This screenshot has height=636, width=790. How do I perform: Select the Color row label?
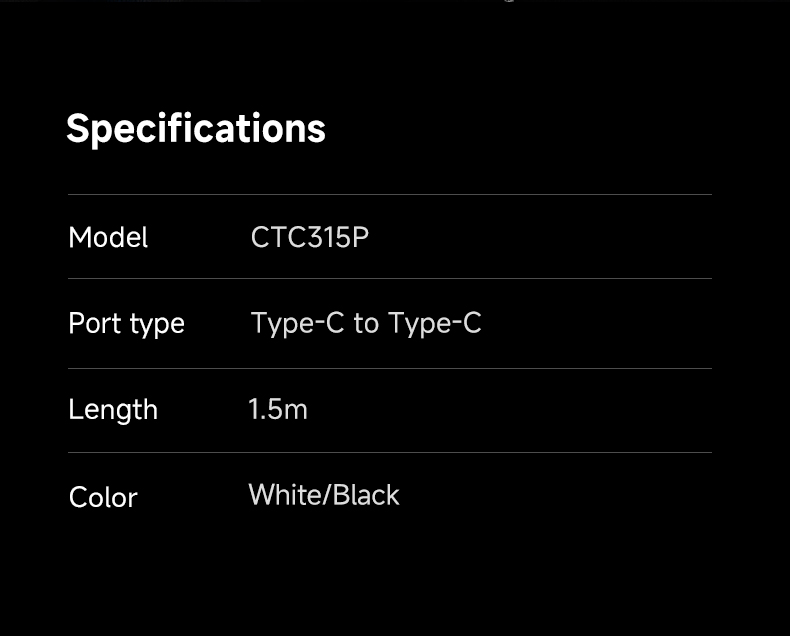103,497
